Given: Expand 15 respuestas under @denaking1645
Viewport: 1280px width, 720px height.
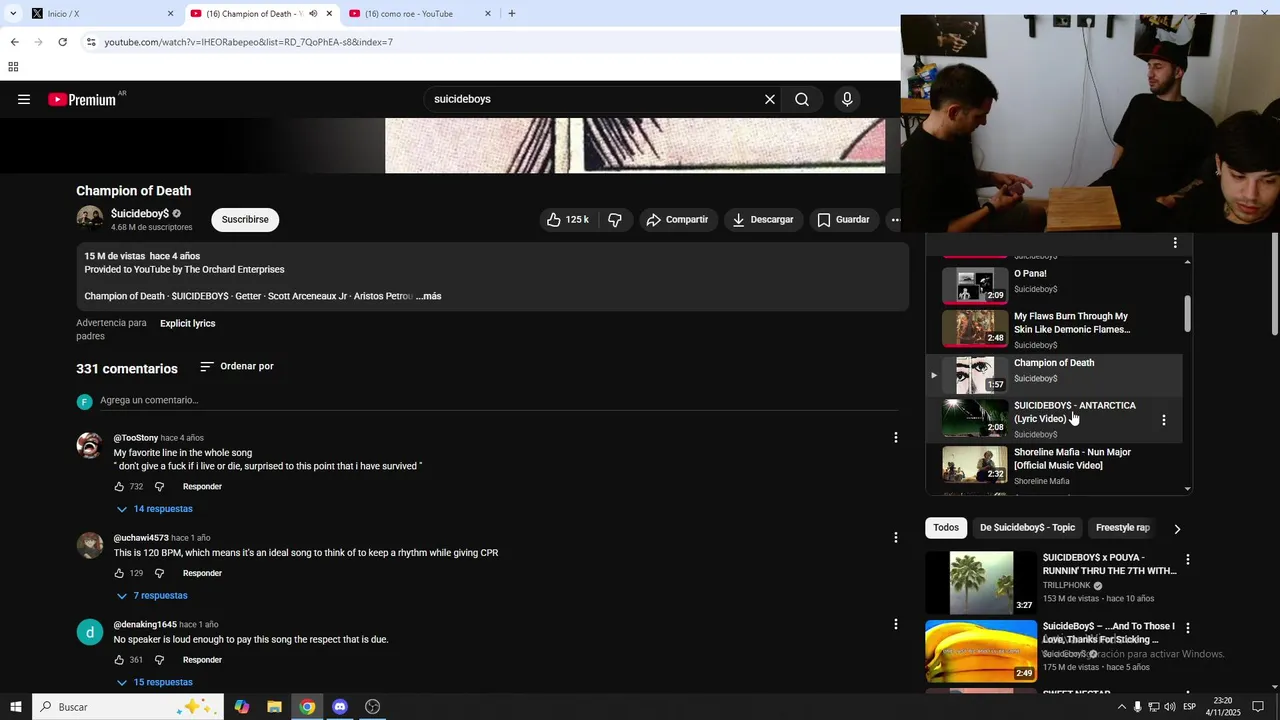Looking at the screenshot, I should (x=155, y=682).
